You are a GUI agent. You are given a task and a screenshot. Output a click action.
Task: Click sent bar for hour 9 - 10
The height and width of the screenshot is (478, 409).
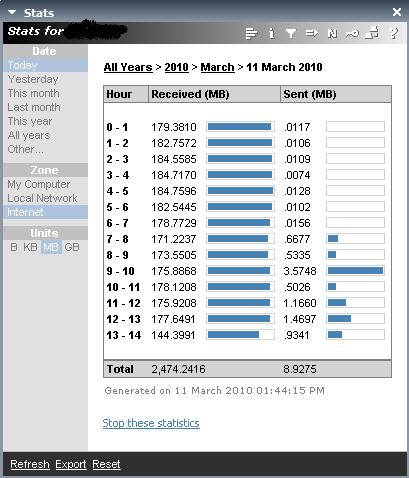click(355, 271)
